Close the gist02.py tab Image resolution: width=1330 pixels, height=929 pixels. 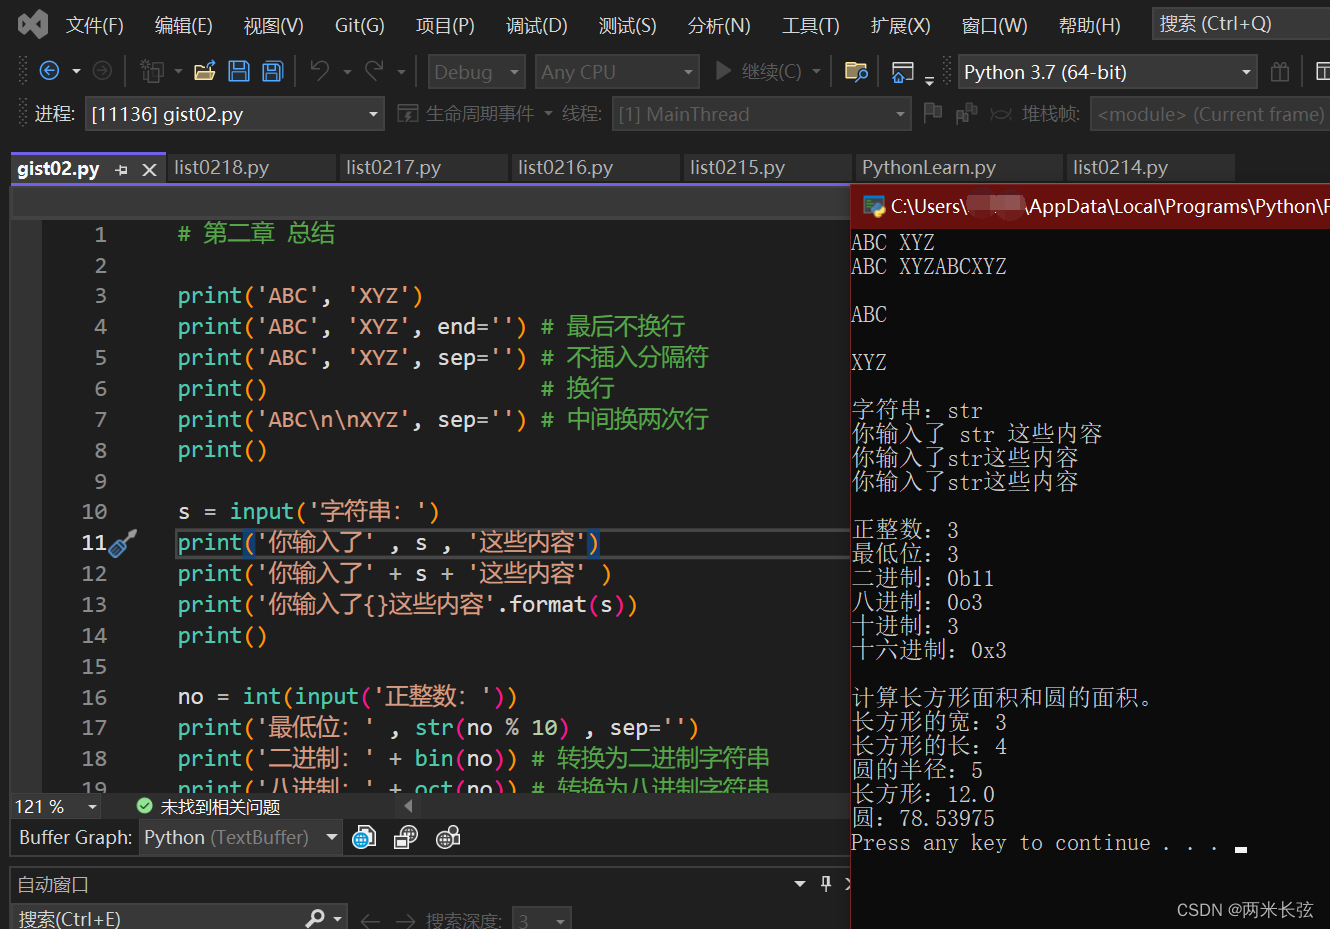pos(150,170)
